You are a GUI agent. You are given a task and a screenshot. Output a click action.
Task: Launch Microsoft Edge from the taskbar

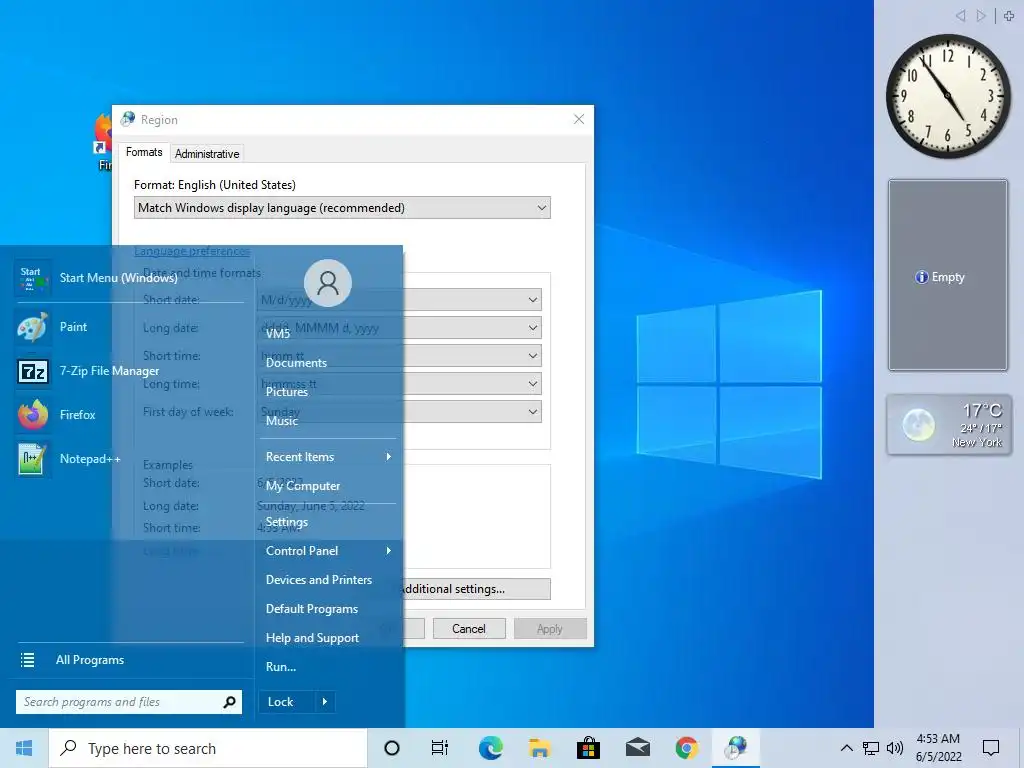click(490, 748)
